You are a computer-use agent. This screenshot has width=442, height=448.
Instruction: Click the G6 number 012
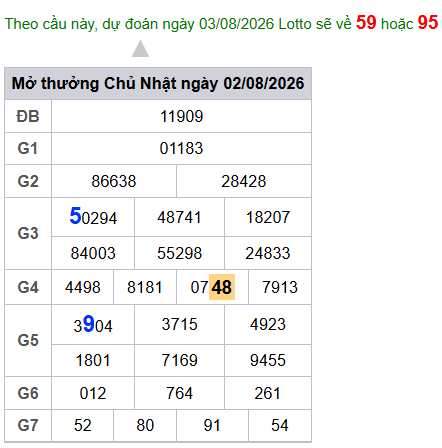[x=93, y=393]
